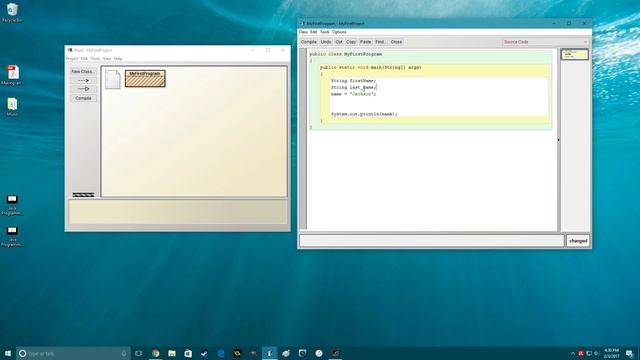Click the 'public class MyFirstProgram' code line
Image resolution: width=640 pixels, height=360 pixels.
345,54
